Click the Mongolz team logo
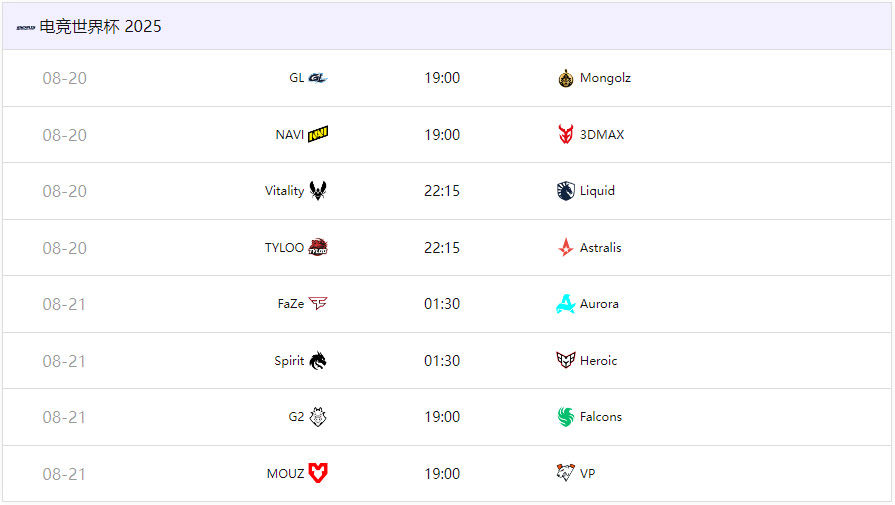Viewport: 895px width, 505px height. click(566, 78)
